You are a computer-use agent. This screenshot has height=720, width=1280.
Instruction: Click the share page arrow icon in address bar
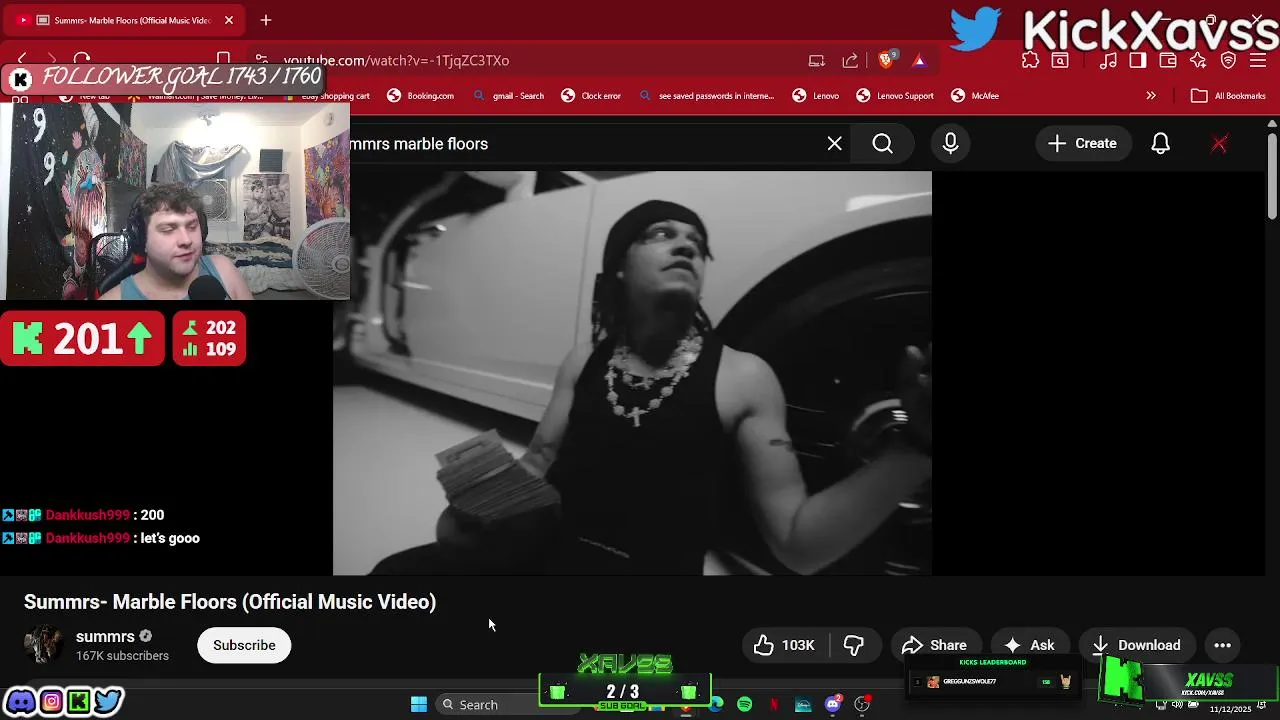pos(850,60)
